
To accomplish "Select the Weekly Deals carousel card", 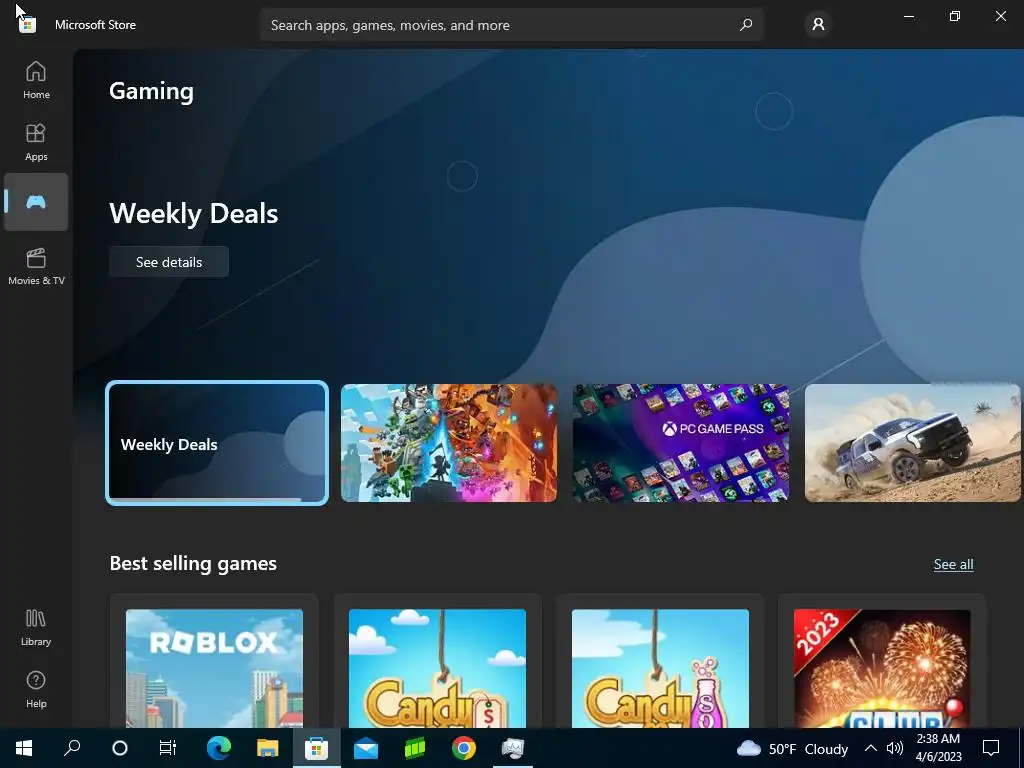I will click(217, 443).
